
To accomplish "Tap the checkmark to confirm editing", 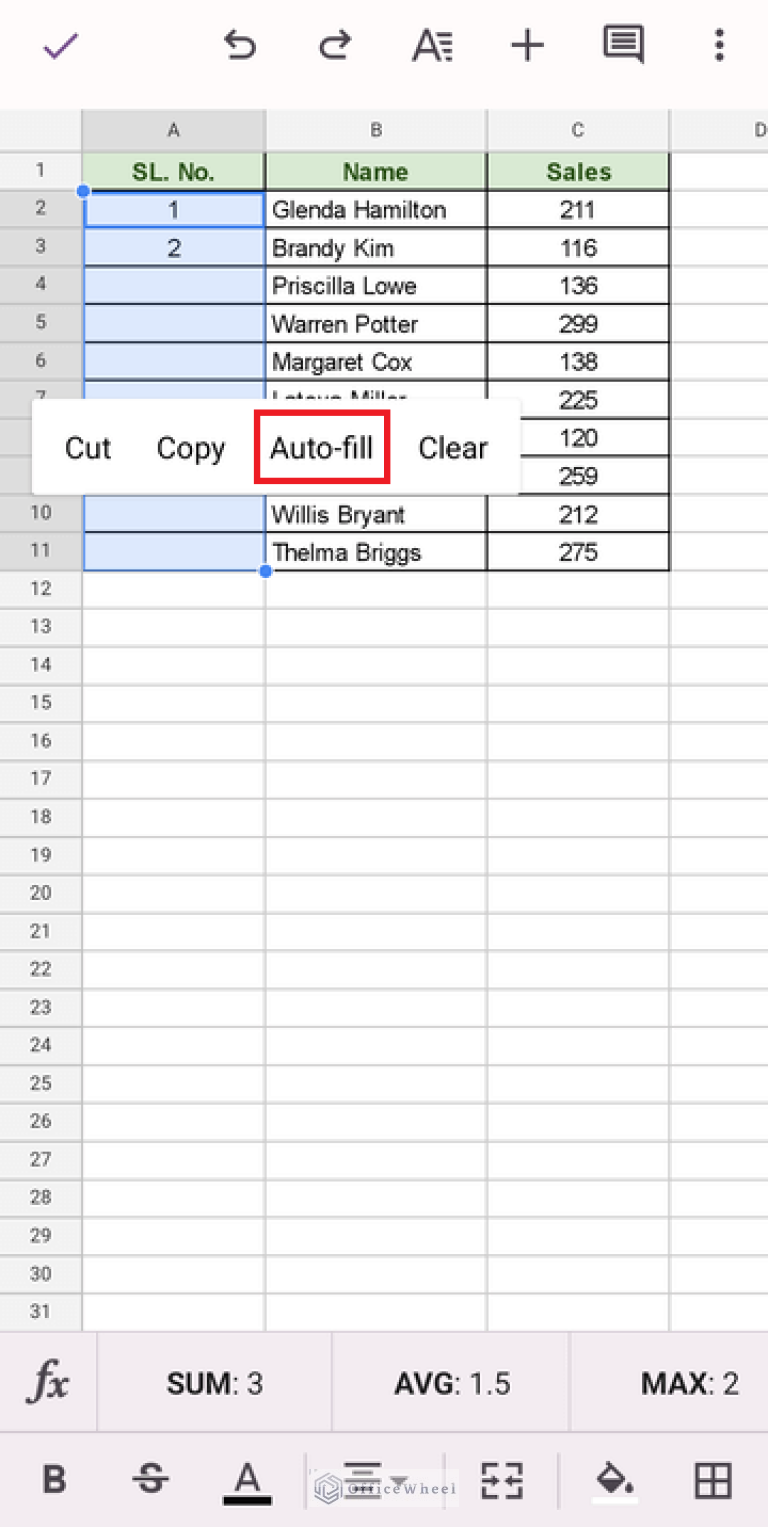I will [x=60, y=46].
